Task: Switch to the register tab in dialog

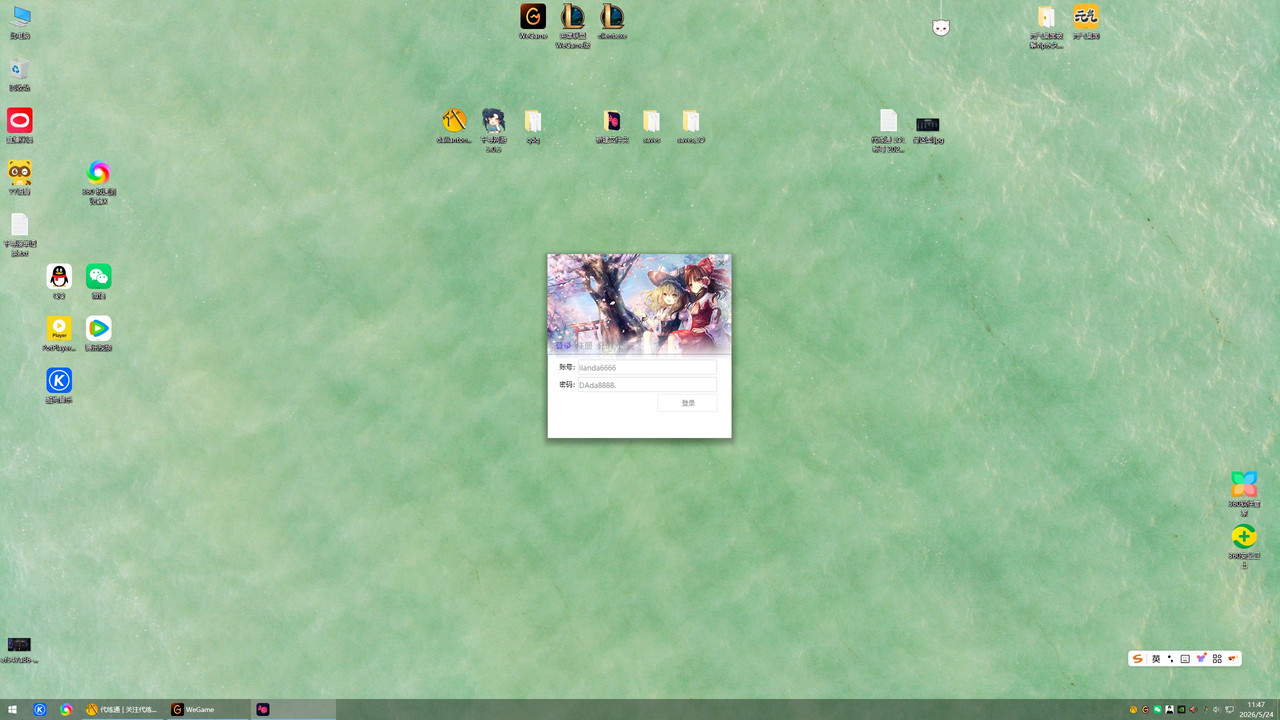Action: click(x=584, y=346)
